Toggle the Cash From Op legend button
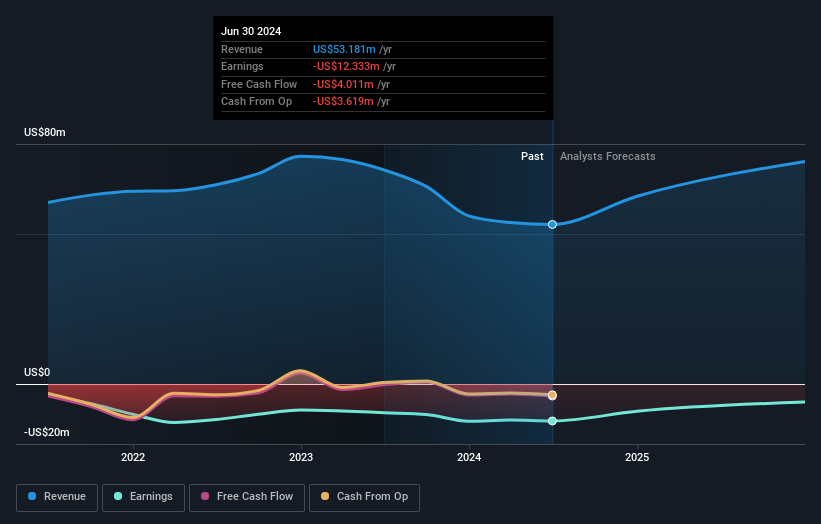This screenshot has width=821, height=524. coord(364,497)
